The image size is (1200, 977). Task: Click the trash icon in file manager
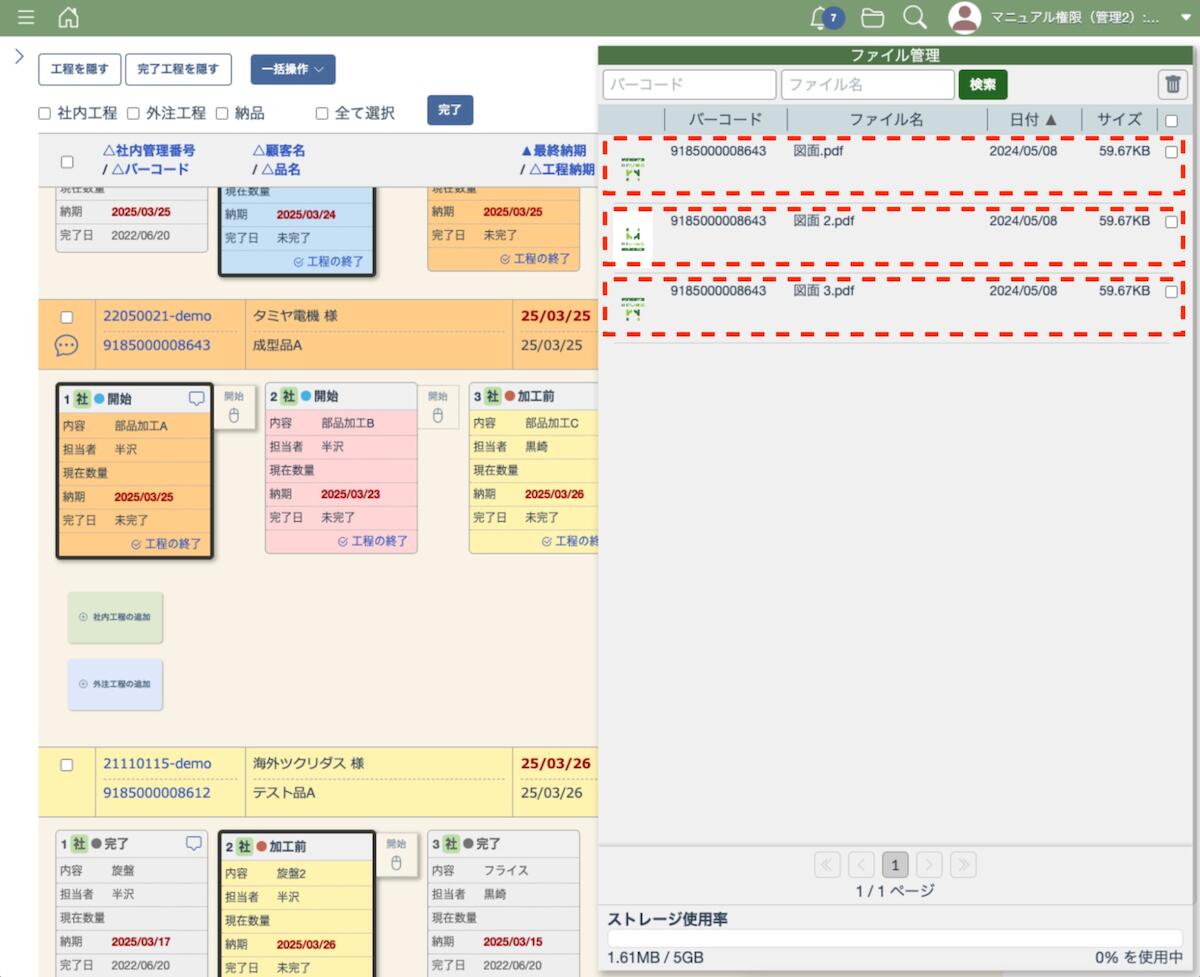point(1172,85)
